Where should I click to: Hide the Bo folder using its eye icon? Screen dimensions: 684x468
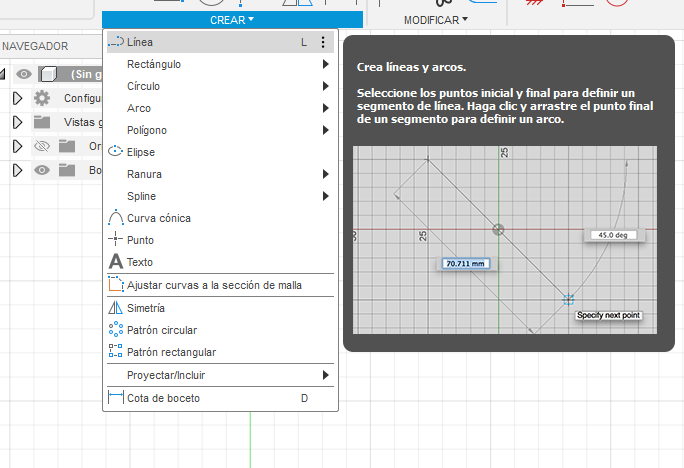point(42,170)
